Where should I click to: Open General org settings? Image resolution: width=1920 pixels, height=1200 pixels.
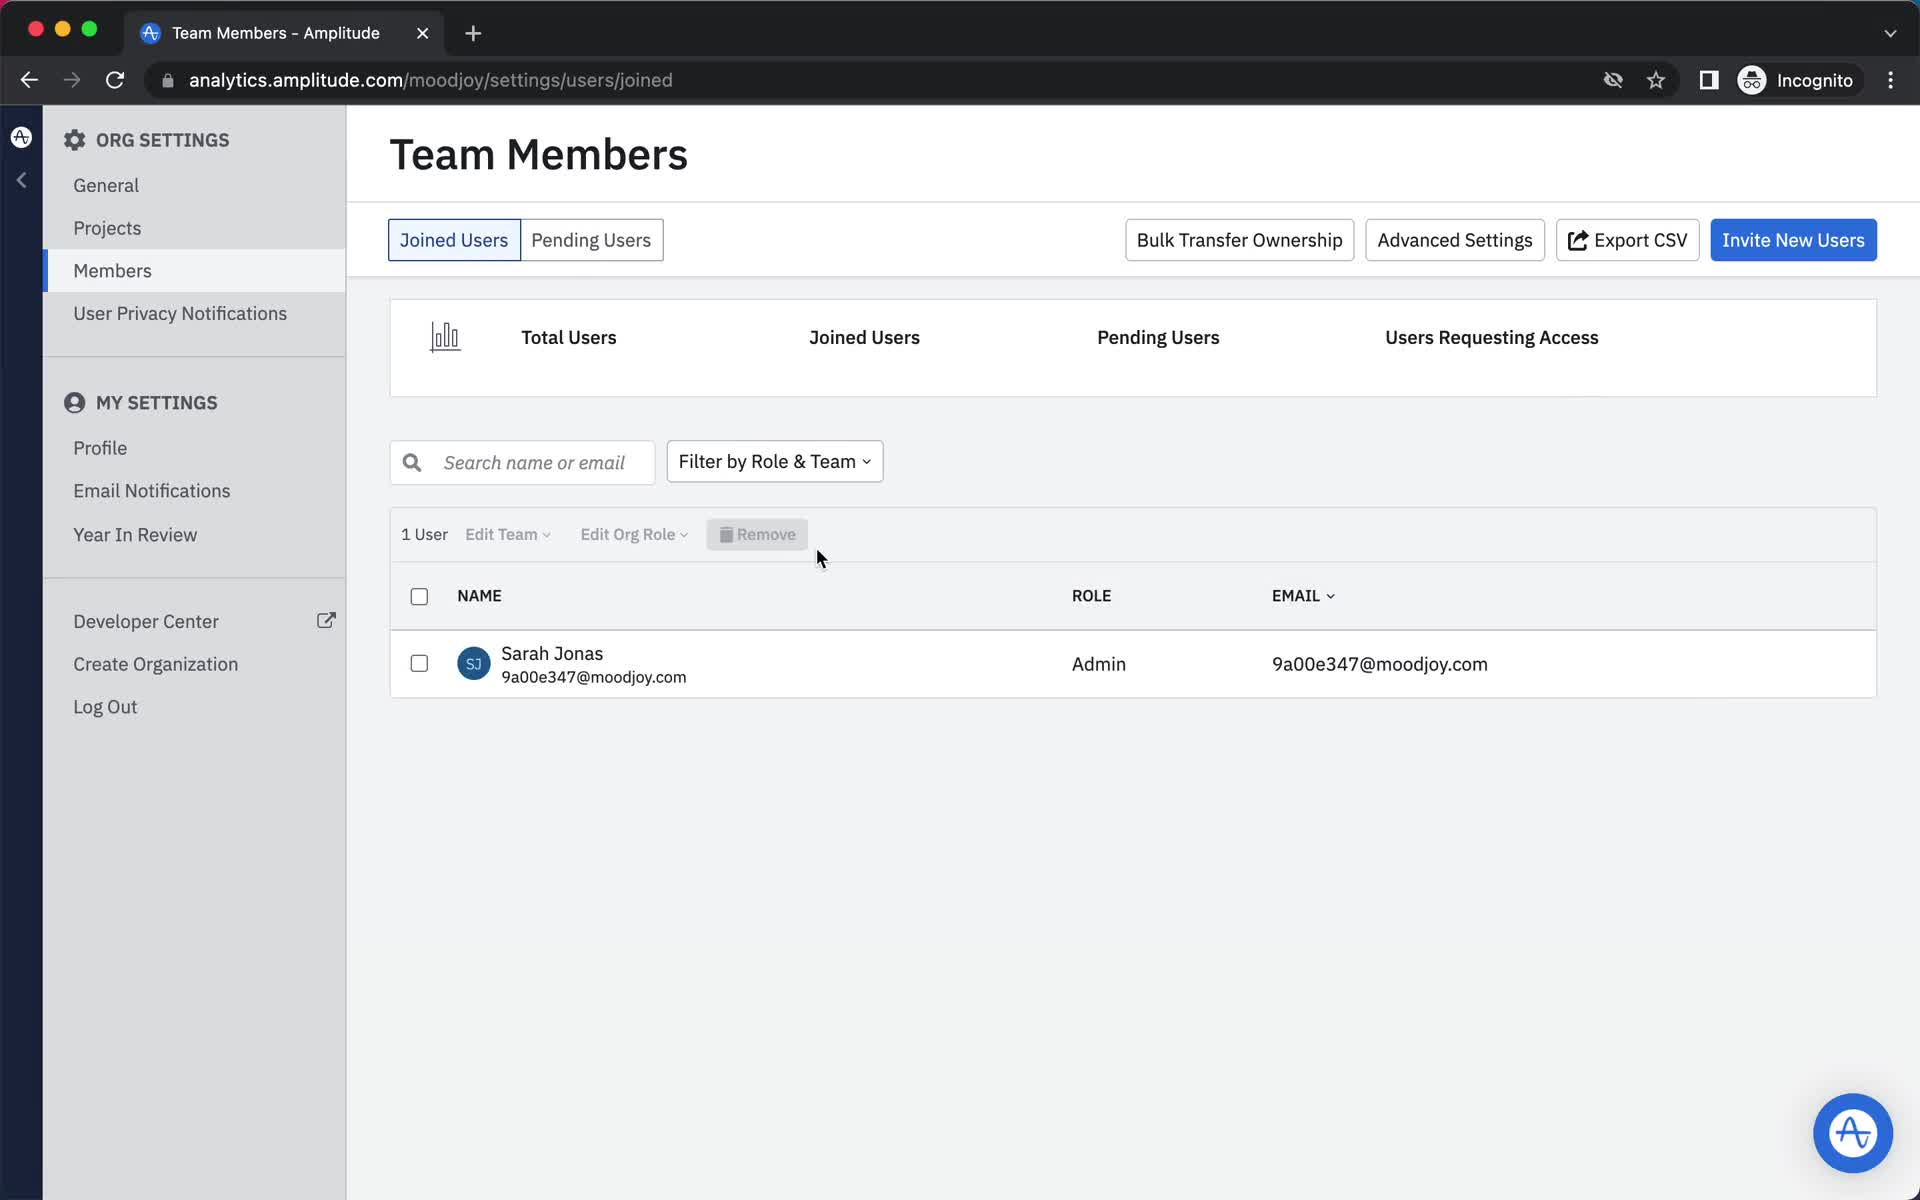click(106, 185)
